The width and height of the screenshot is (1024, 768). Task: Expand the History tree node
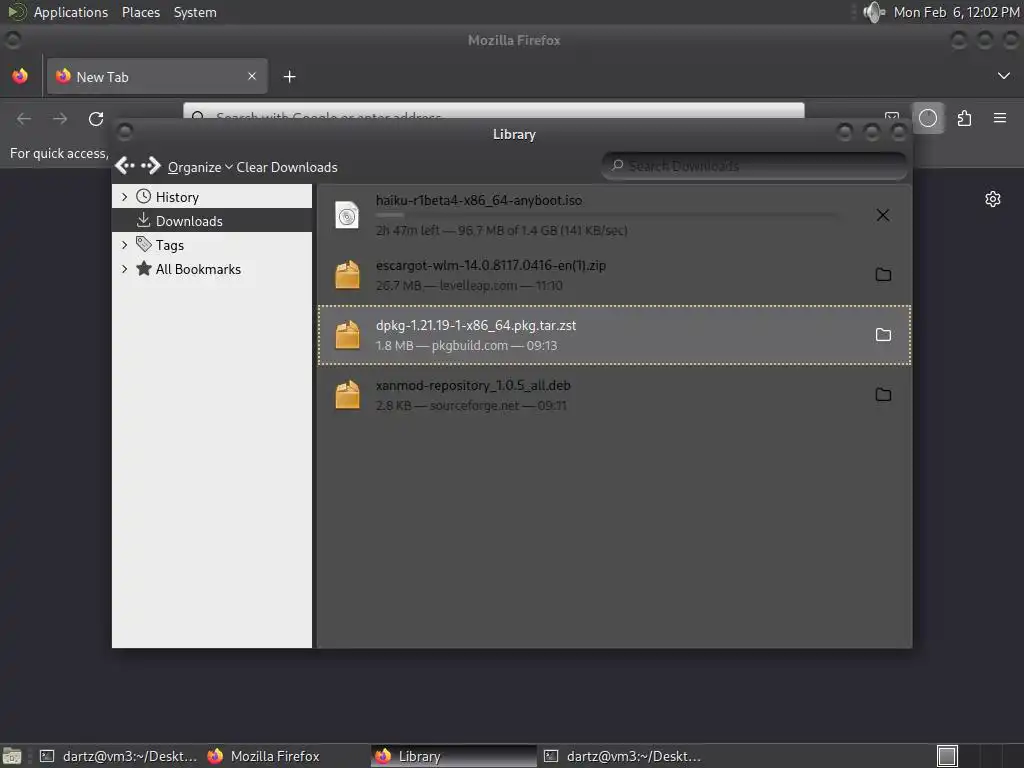tap(125, 197)
